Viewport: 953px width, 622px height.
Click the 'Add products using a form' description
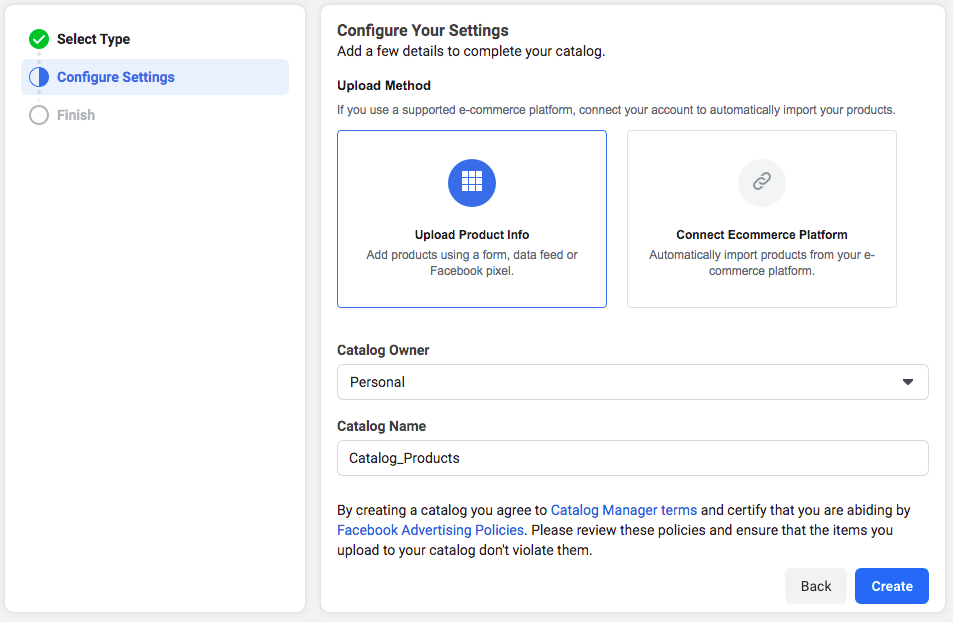(472, 263)
